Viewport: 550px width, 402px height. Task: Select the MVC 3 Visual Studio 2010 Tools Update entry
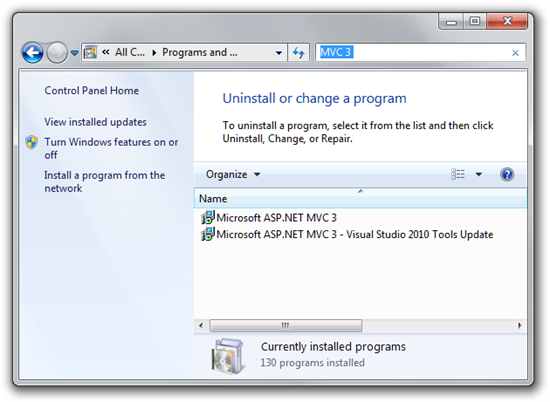point(355,234)
